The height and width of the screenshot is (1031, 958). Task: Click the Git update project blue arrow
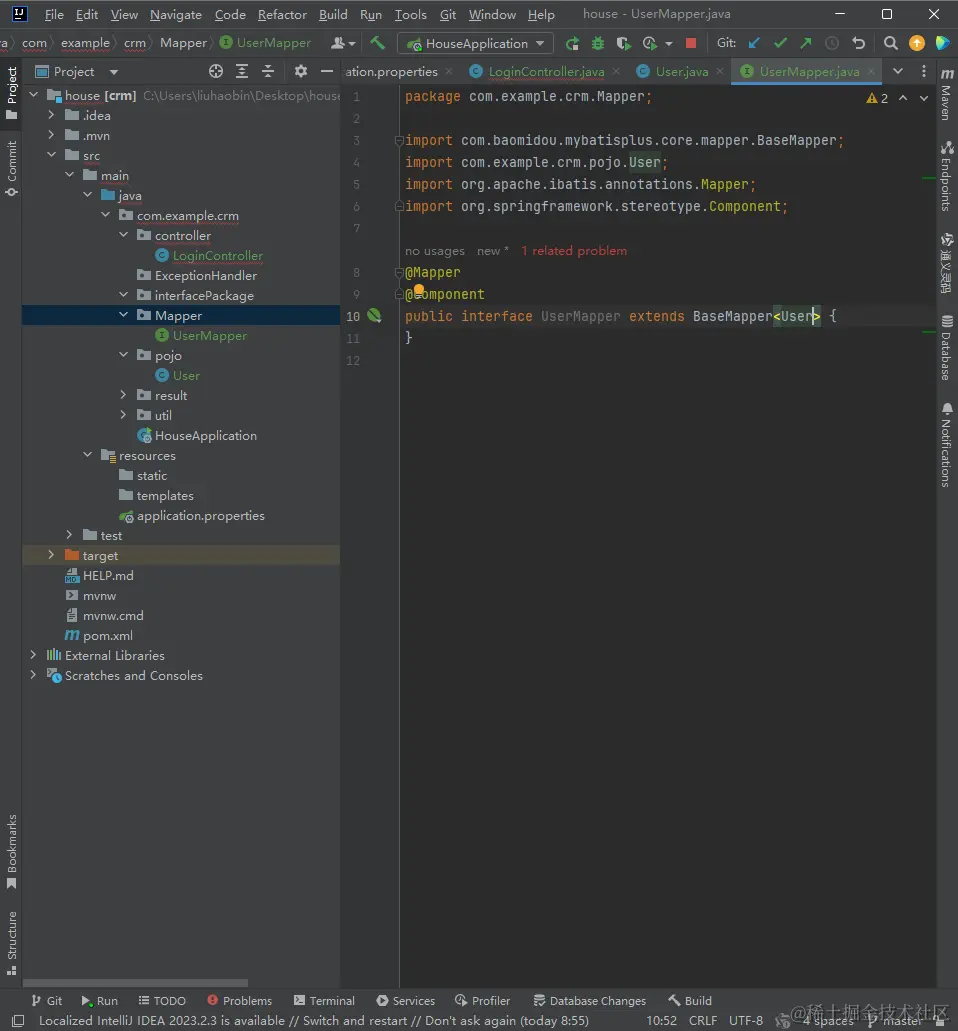[755, 43]
